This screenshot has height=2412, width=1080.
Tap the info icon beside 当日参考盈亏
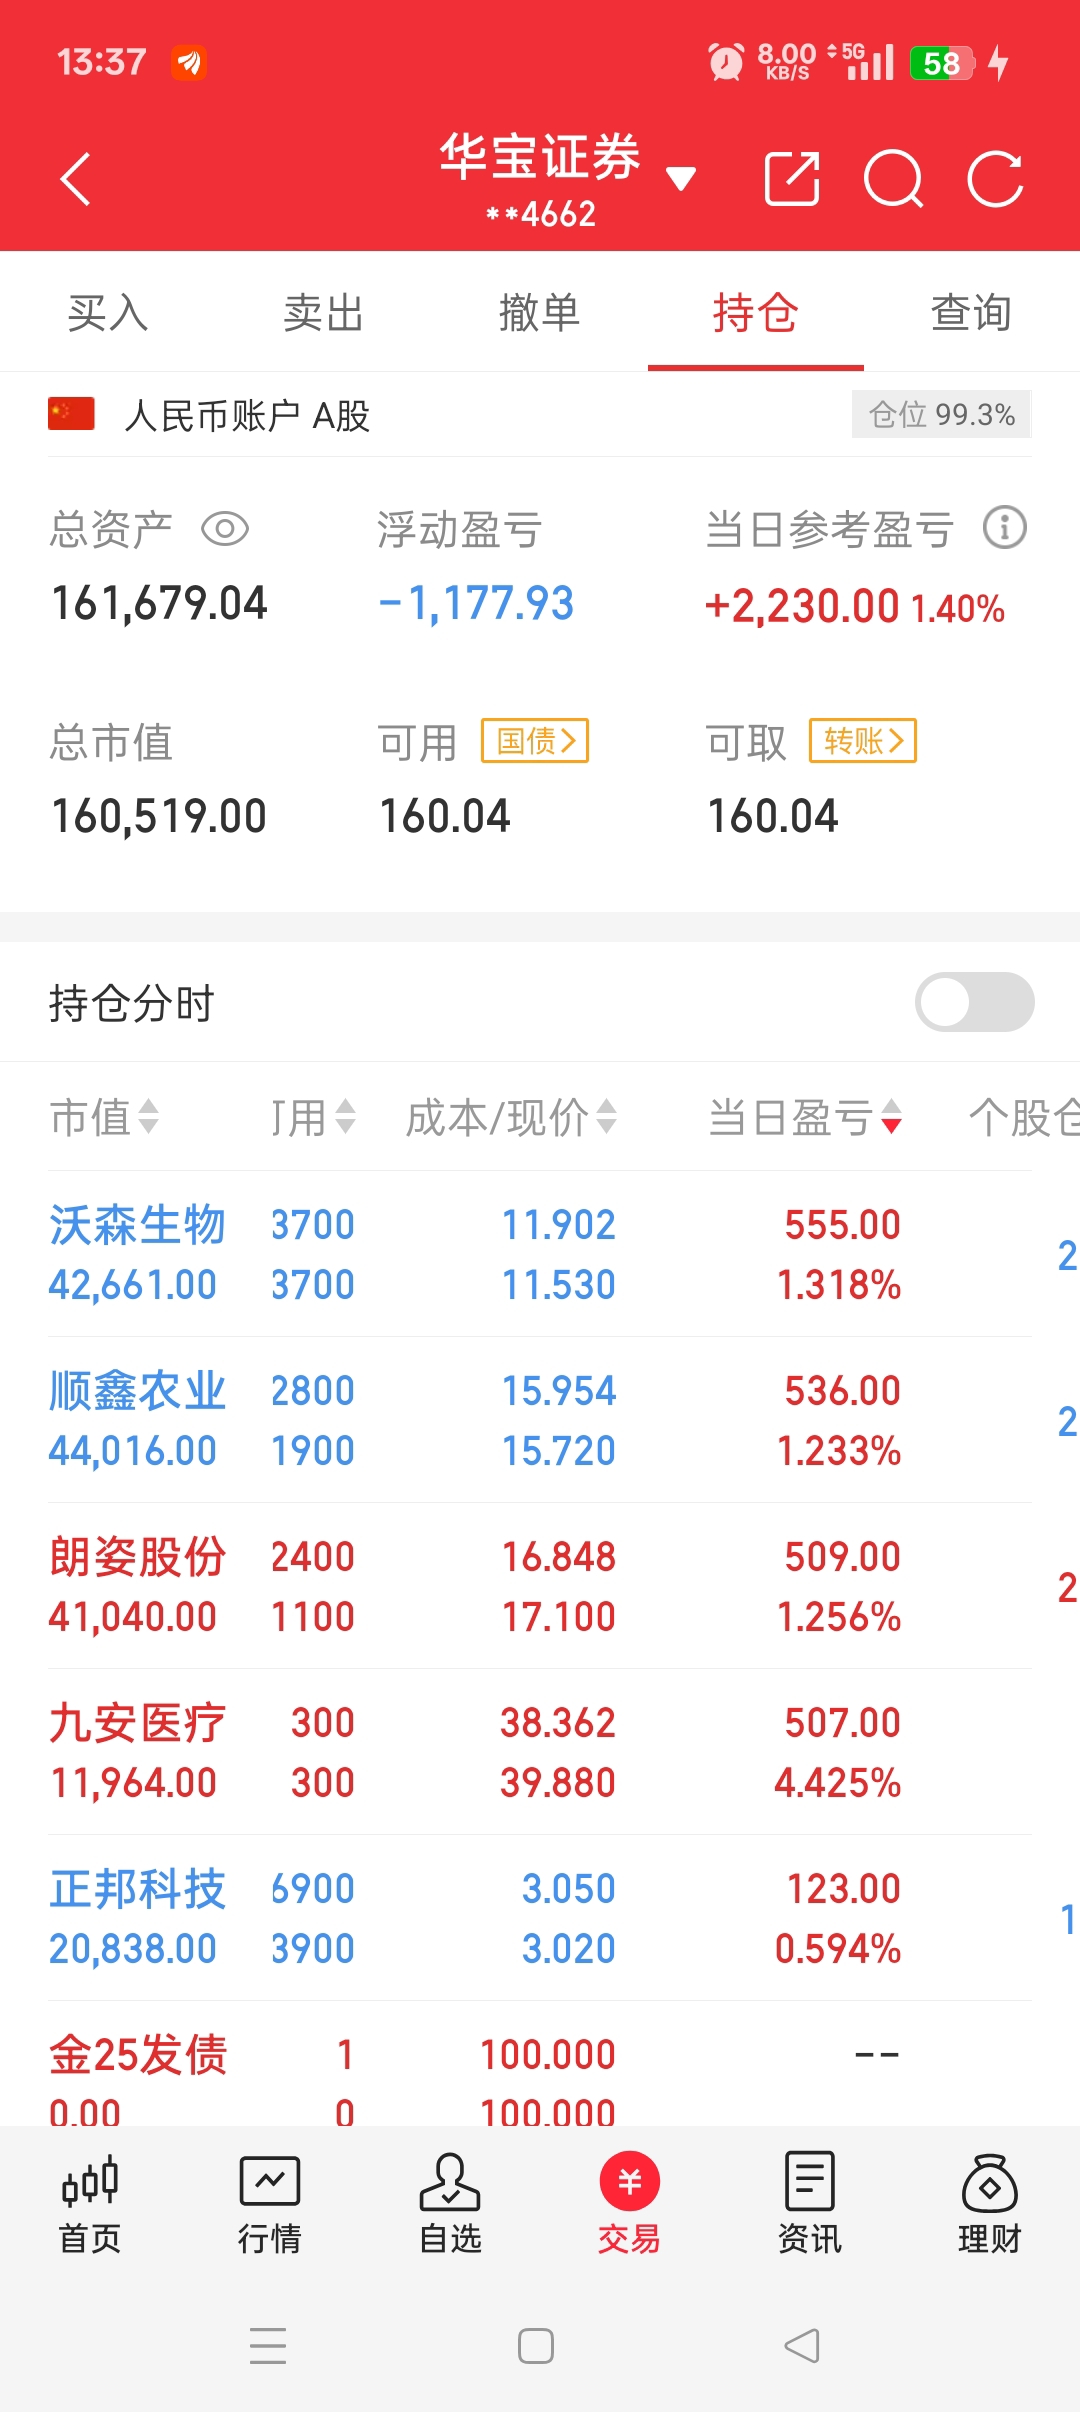pos(1005,527)
